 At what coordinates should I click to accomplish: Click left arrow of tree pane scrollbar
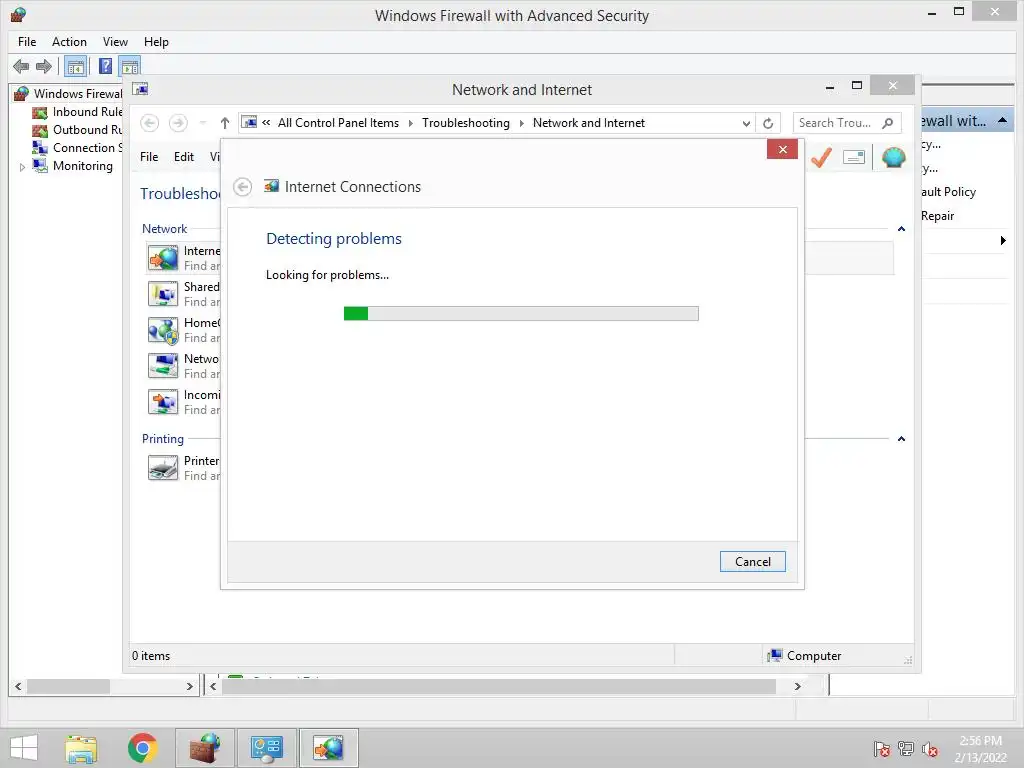pyautogui.click(x=18, y=686)
